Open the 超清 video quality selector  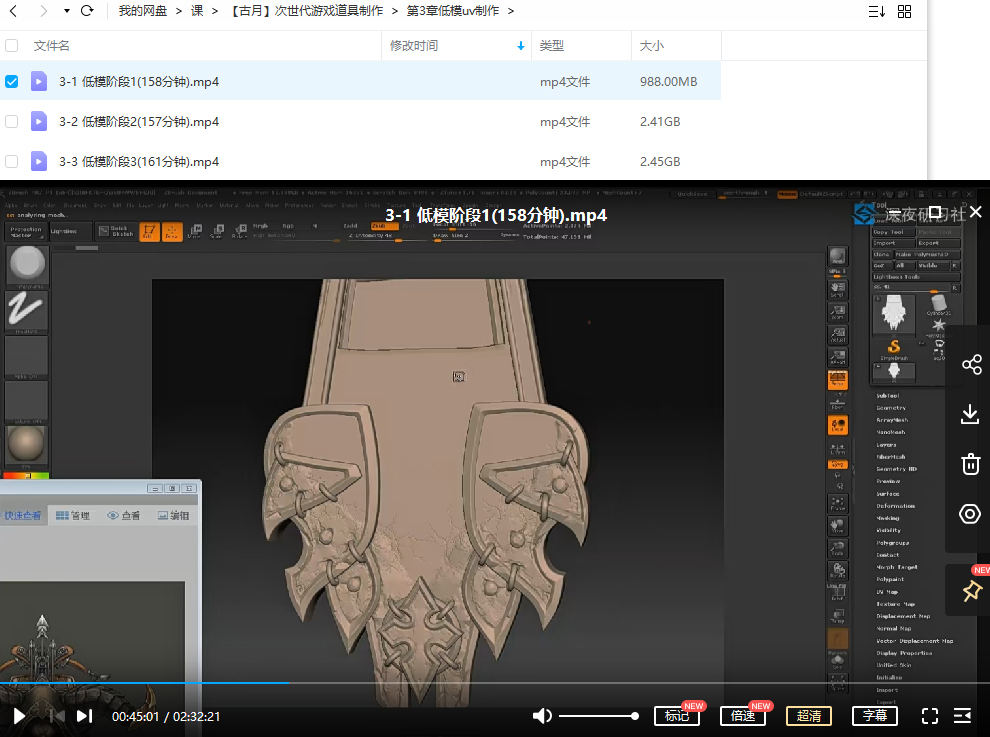[x=809, y=716]
